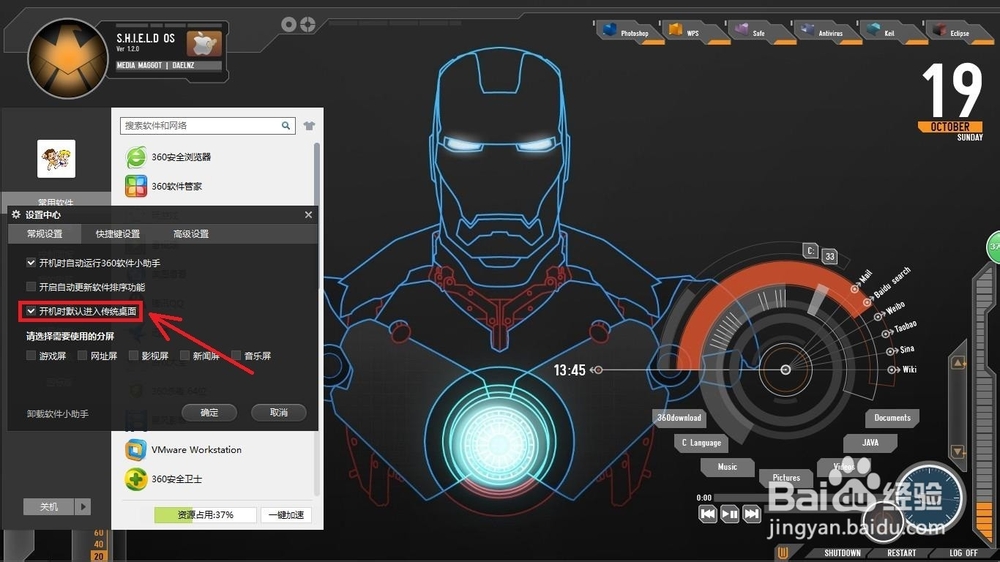Check the 网址屏 option
The width and height of the screenshot is (1000, 562).
coord(82,355)
